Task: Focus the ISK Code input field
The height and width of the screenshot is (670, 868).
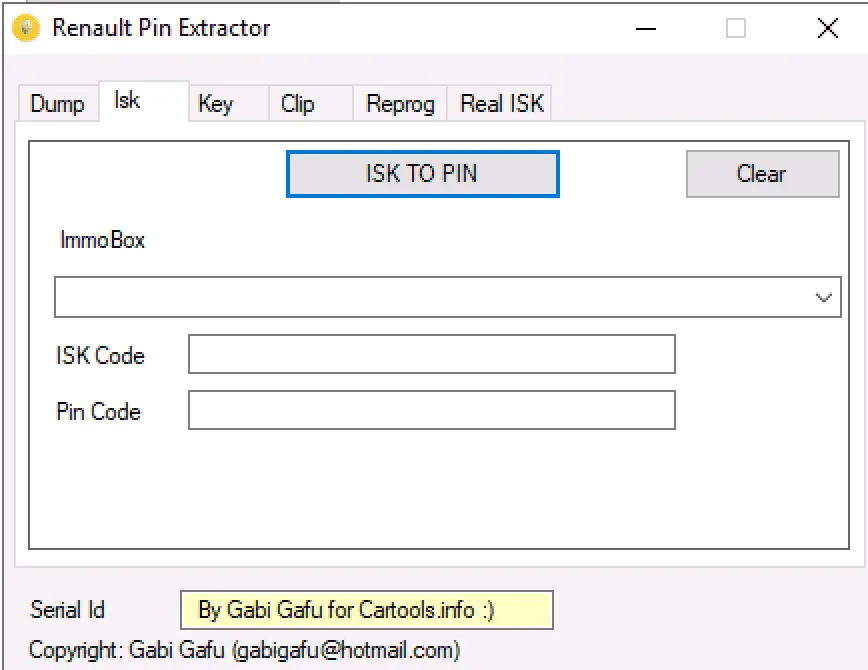Action: click(432, 354)
